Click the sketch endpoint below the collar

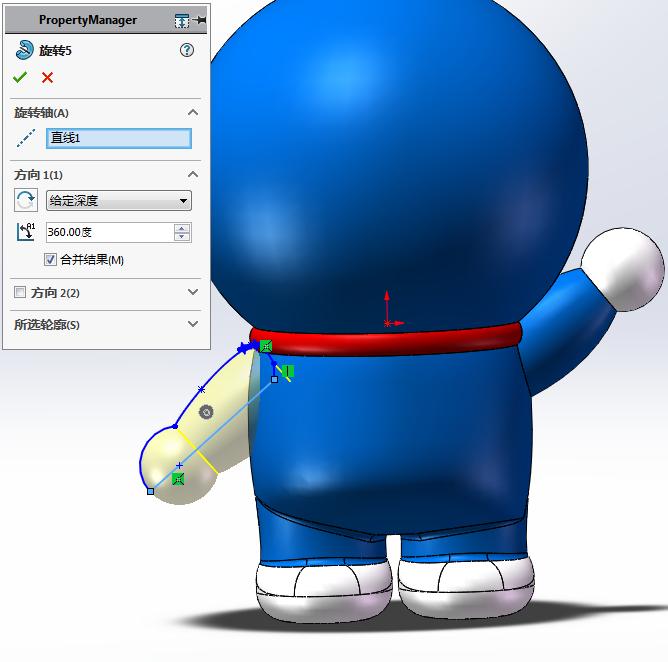(274, 379)
